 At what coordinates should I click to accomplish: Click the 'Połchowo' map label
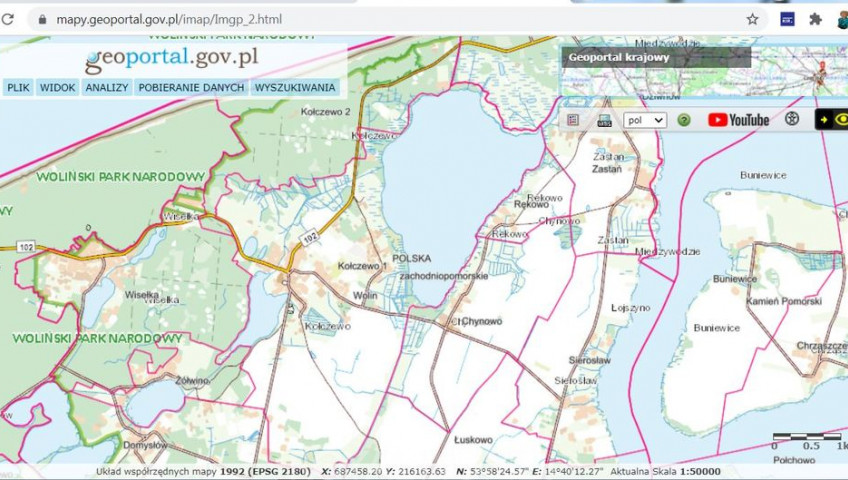(794, 460)
